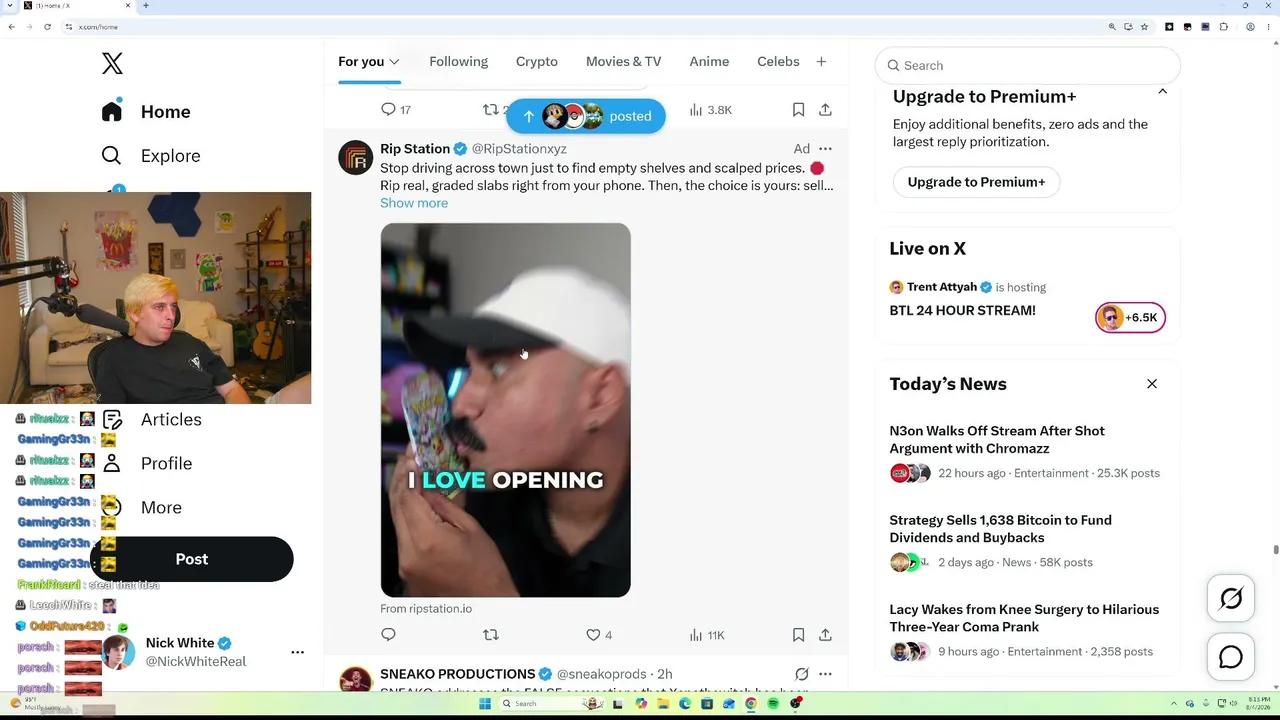Open the Rip Station account name link
The width and height of the screenshot is (1280, 720).
coord(415,149)
